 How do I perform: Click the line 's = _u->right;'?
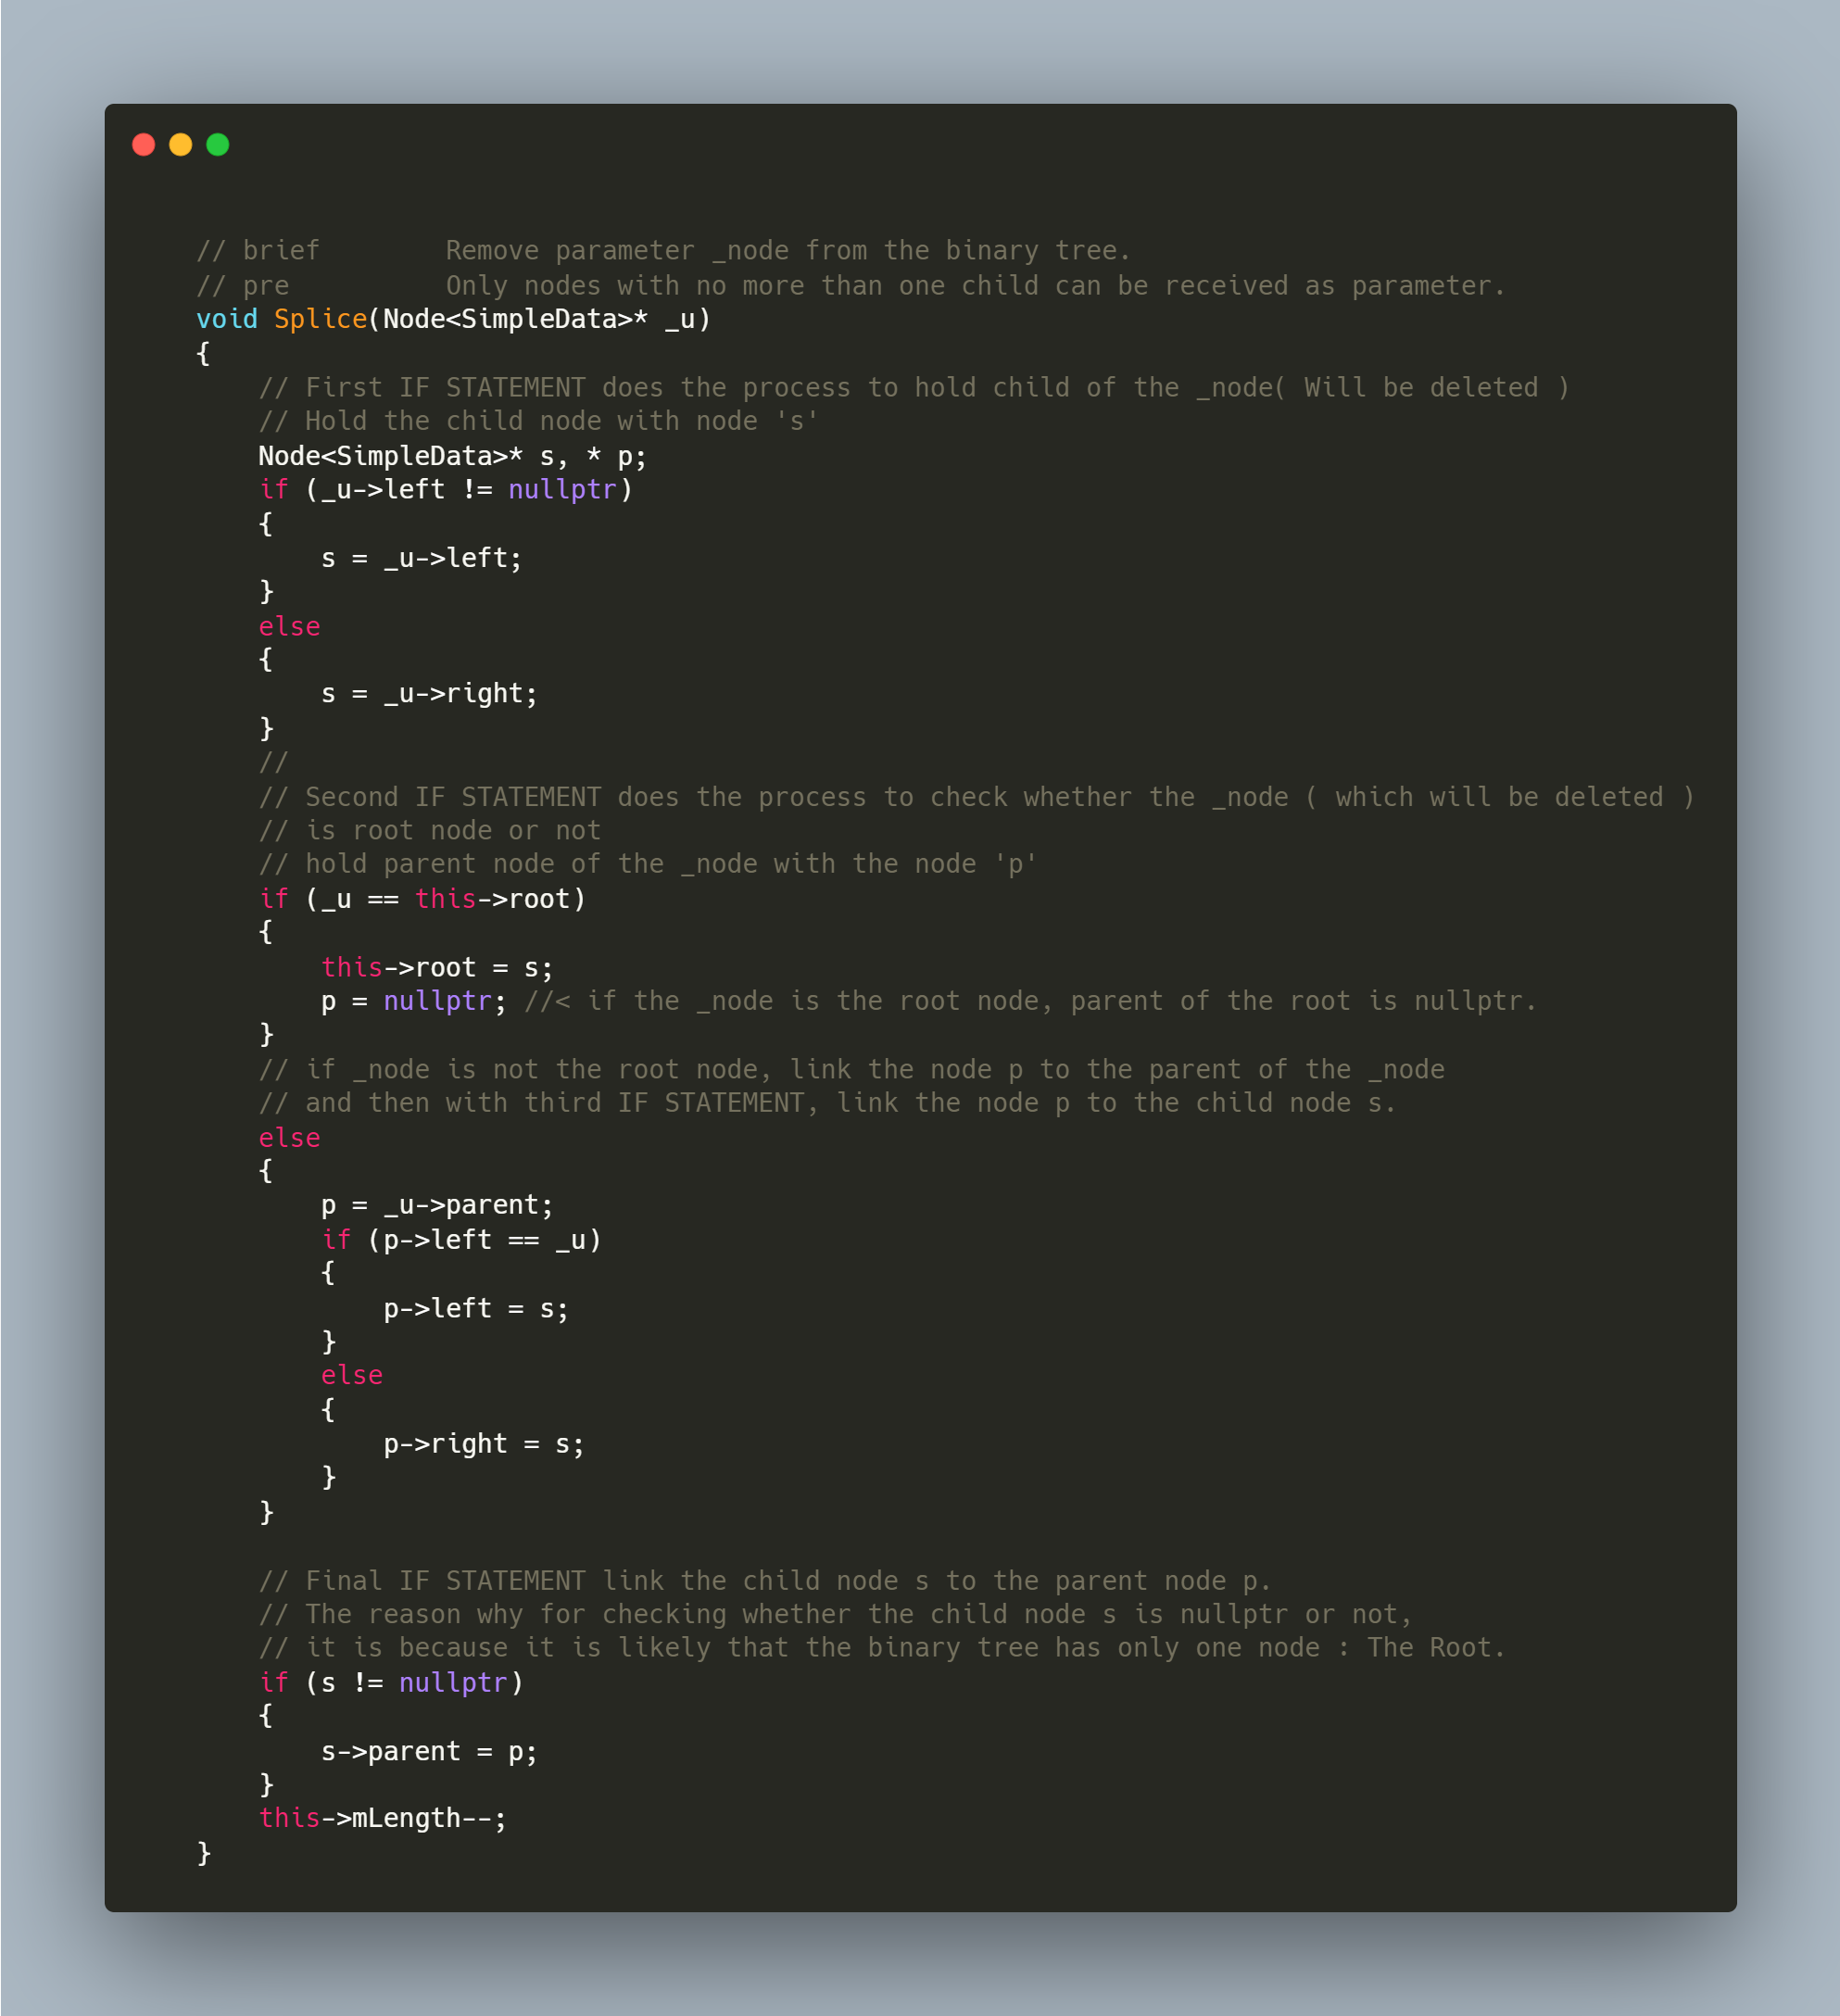coord(429,694)
